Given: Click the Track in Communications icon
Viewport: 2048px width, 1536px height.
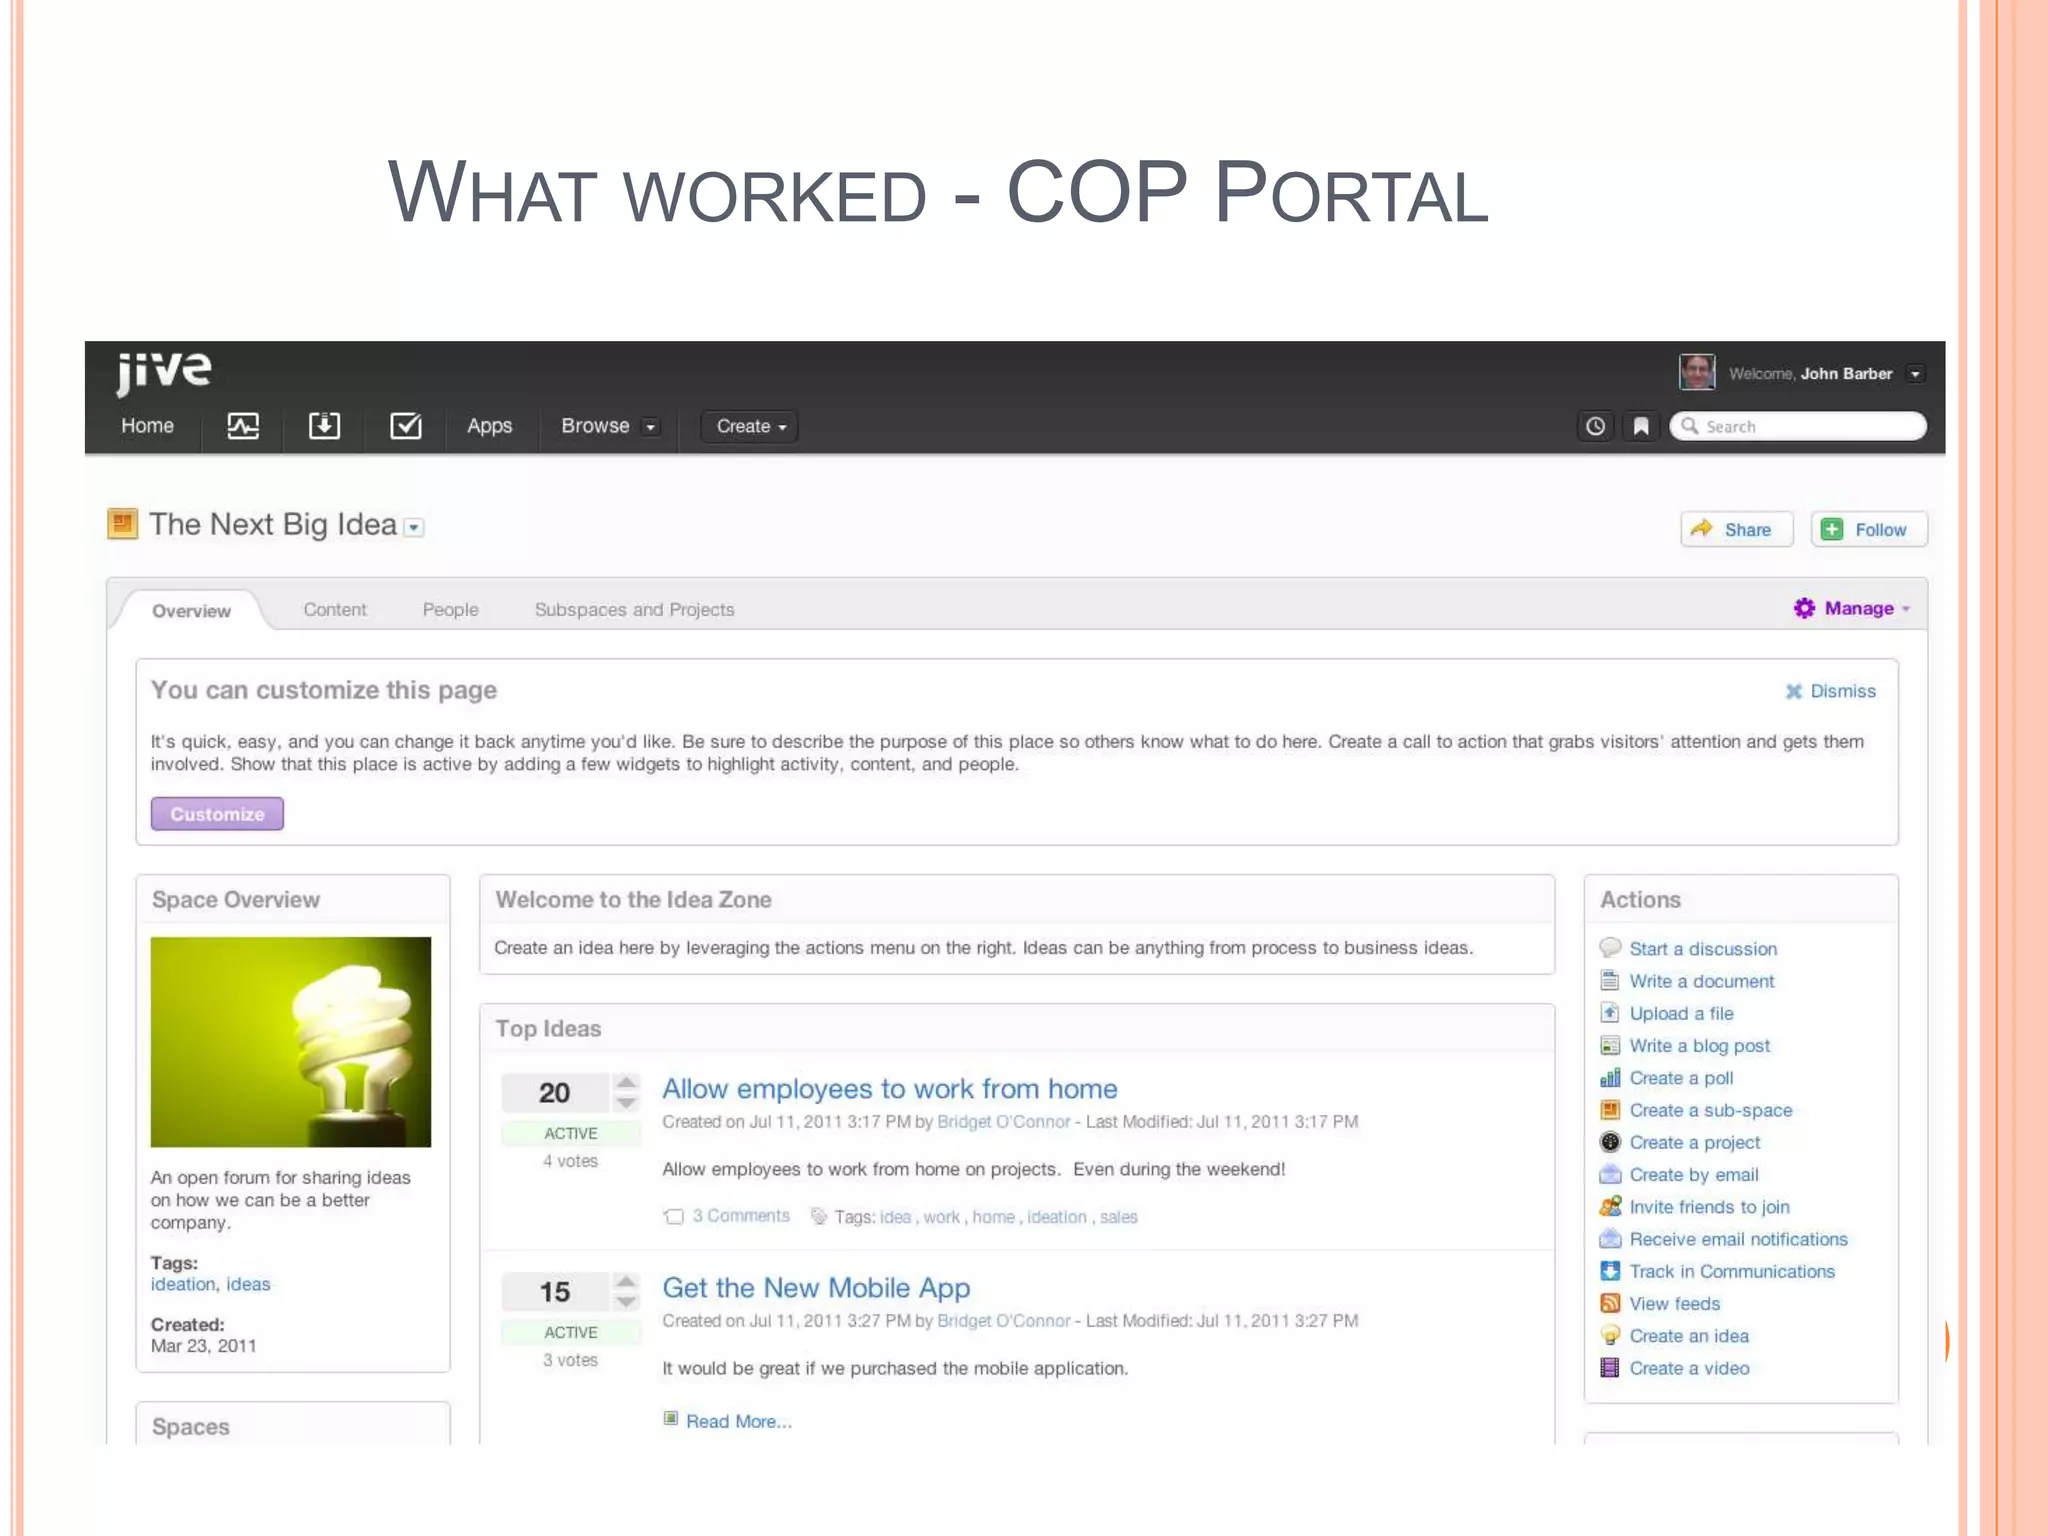Looking at the screenshot, I should [x=1610, y=1270].
